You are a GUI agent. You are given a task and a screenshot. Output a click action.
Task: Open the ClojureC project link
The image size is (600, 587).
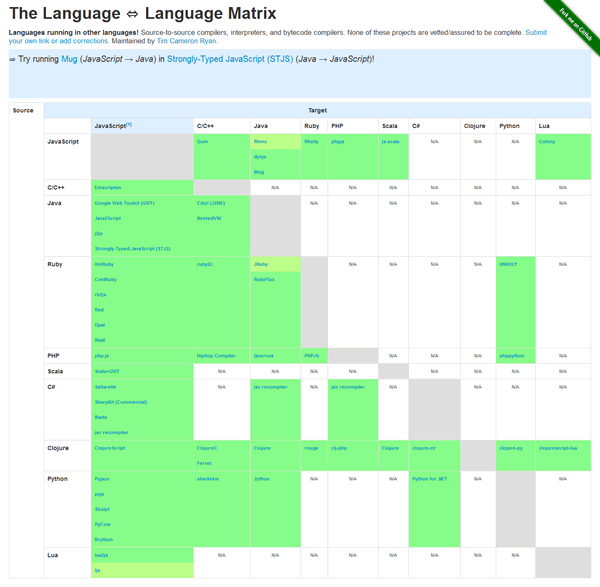[207, 448]
